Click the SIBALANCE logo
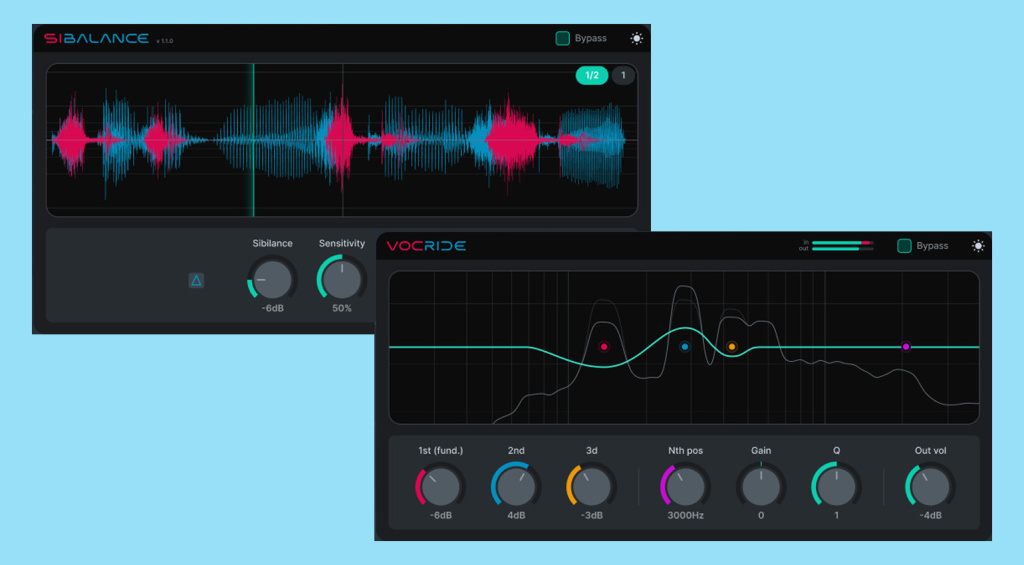Screen dimensions: 1024x565 [97, 39]
